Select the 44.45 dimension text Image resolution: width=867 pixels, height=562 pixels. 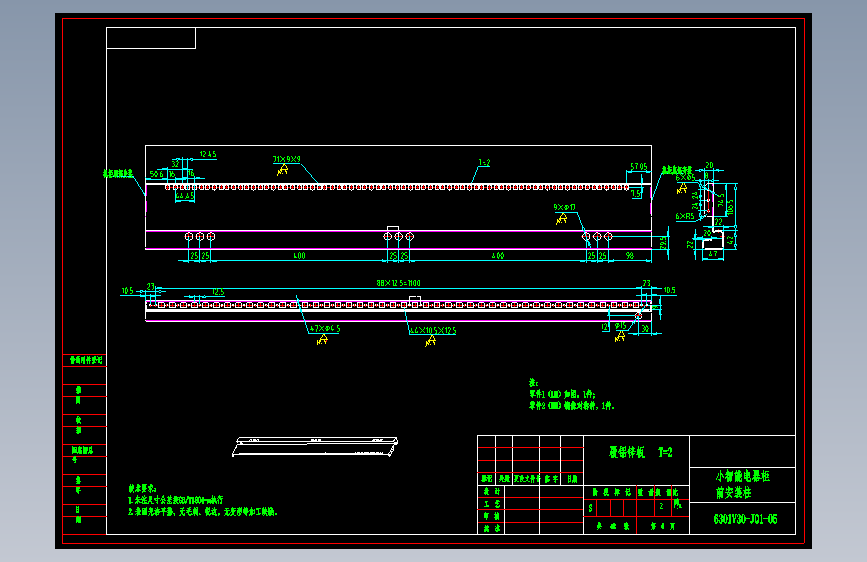pos(185,196)
